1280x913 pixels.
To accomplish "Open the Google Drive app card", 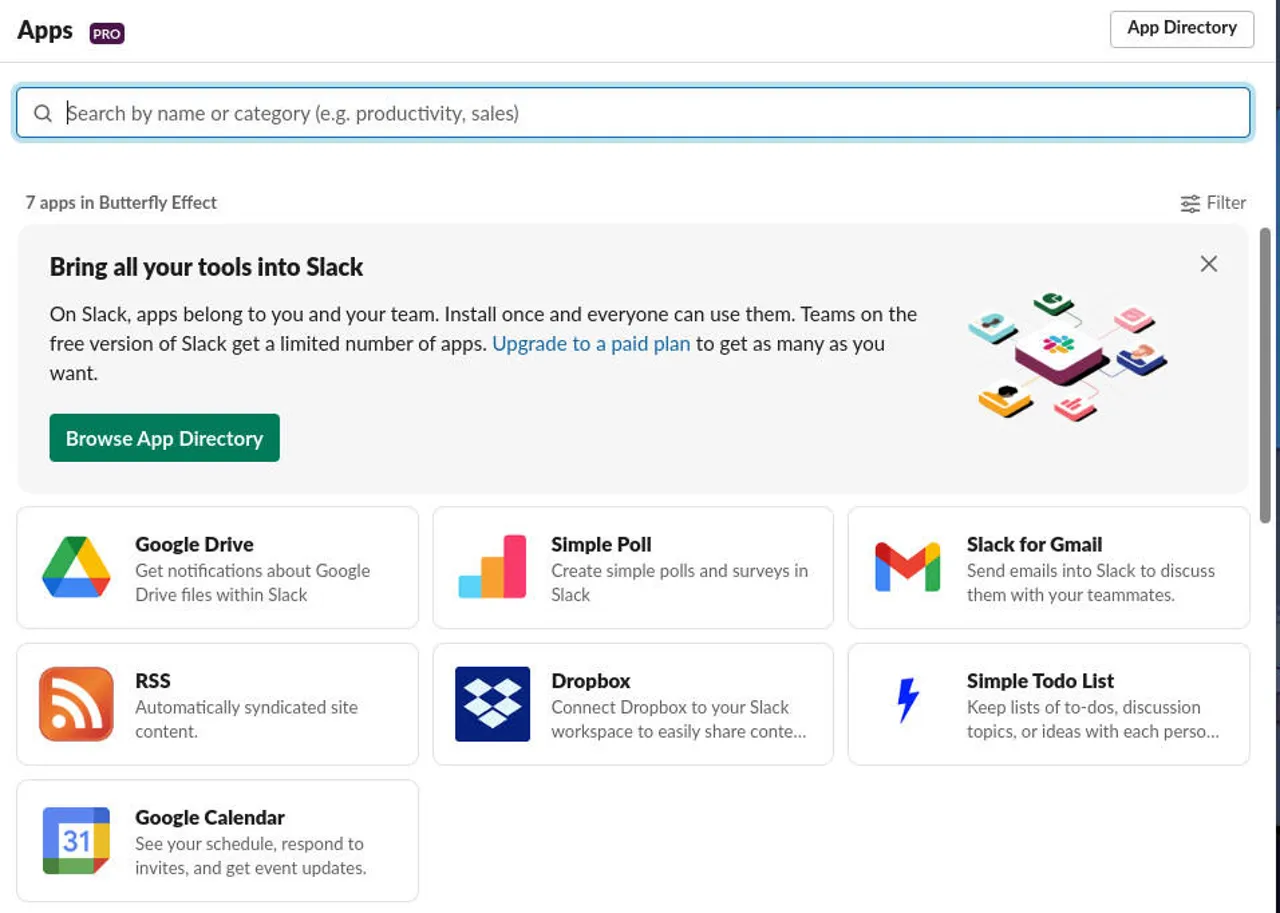I will (217, 567).
